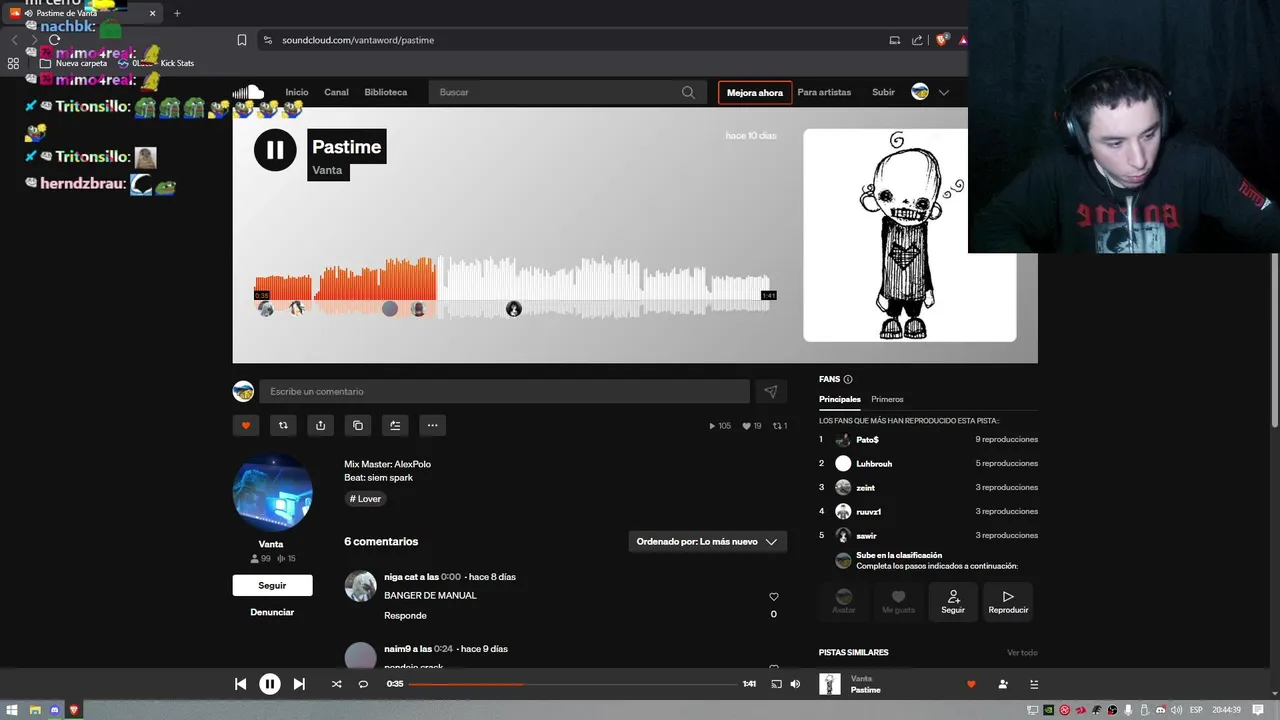The height and width of the screenshot is (720, 1280).
Task: Show the FANS info tooltip icon
Action: 848,379
